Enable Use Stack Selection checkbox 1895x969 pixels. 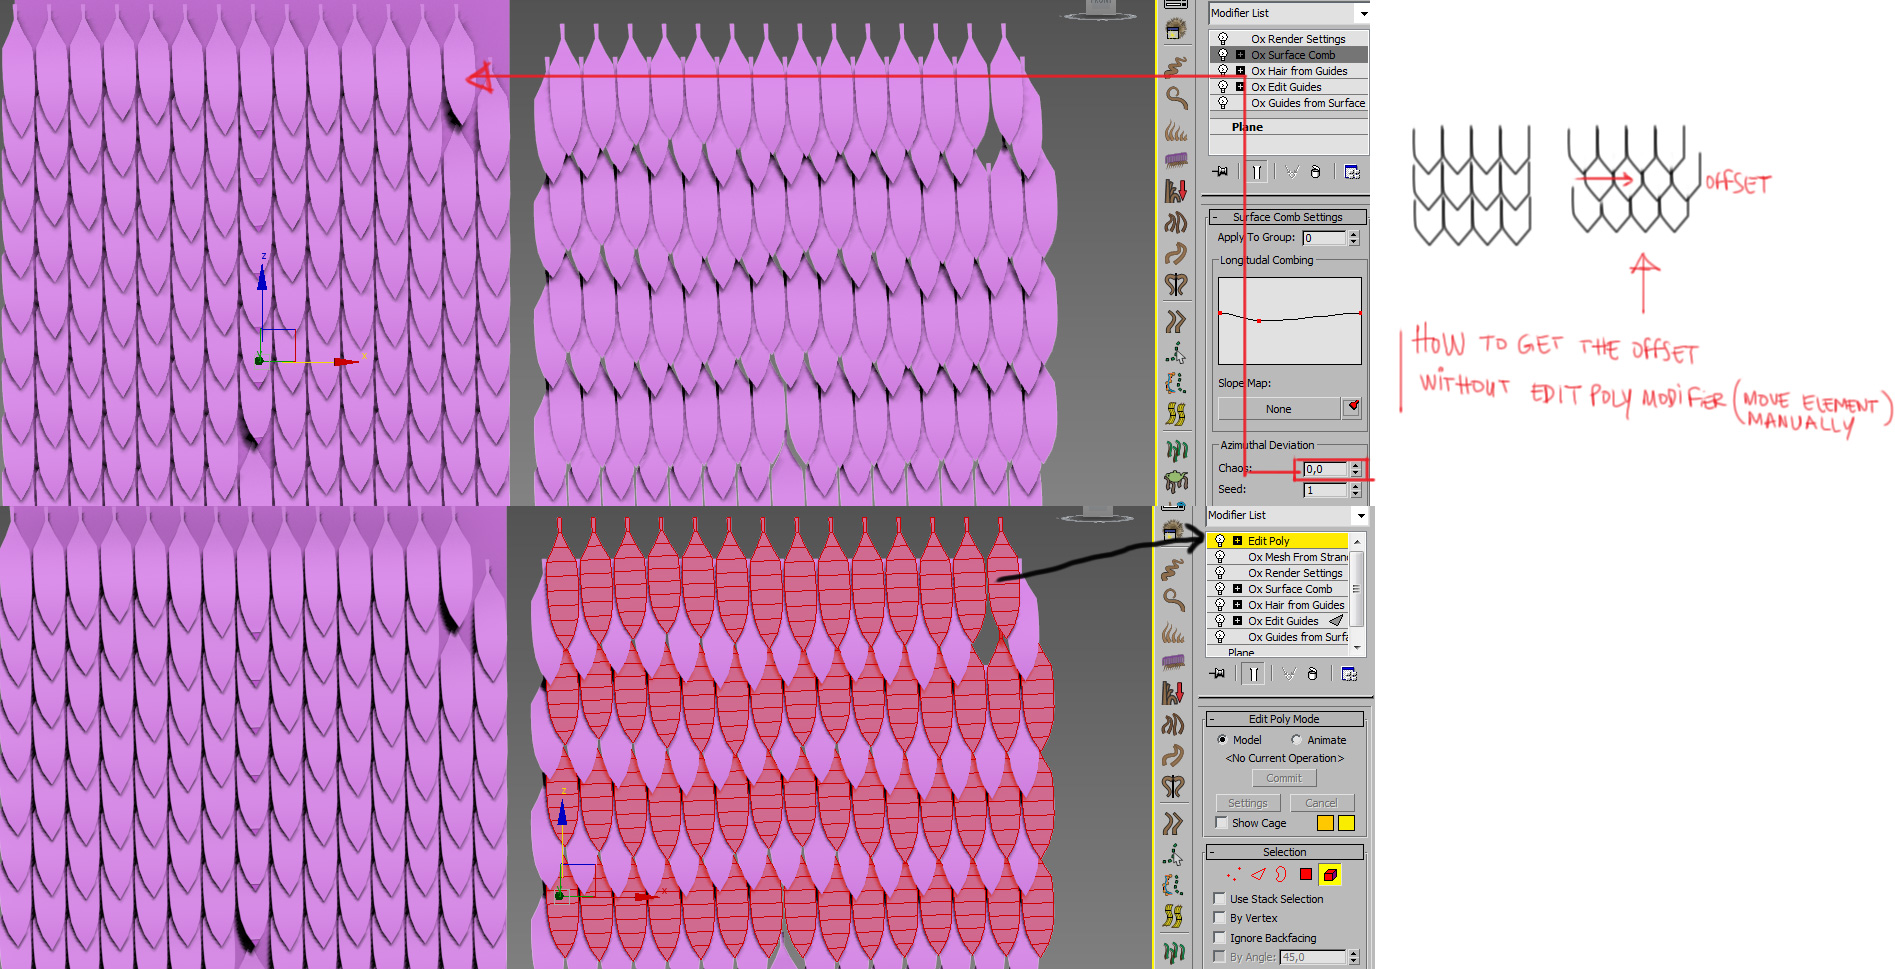[x=1220, y=899]
